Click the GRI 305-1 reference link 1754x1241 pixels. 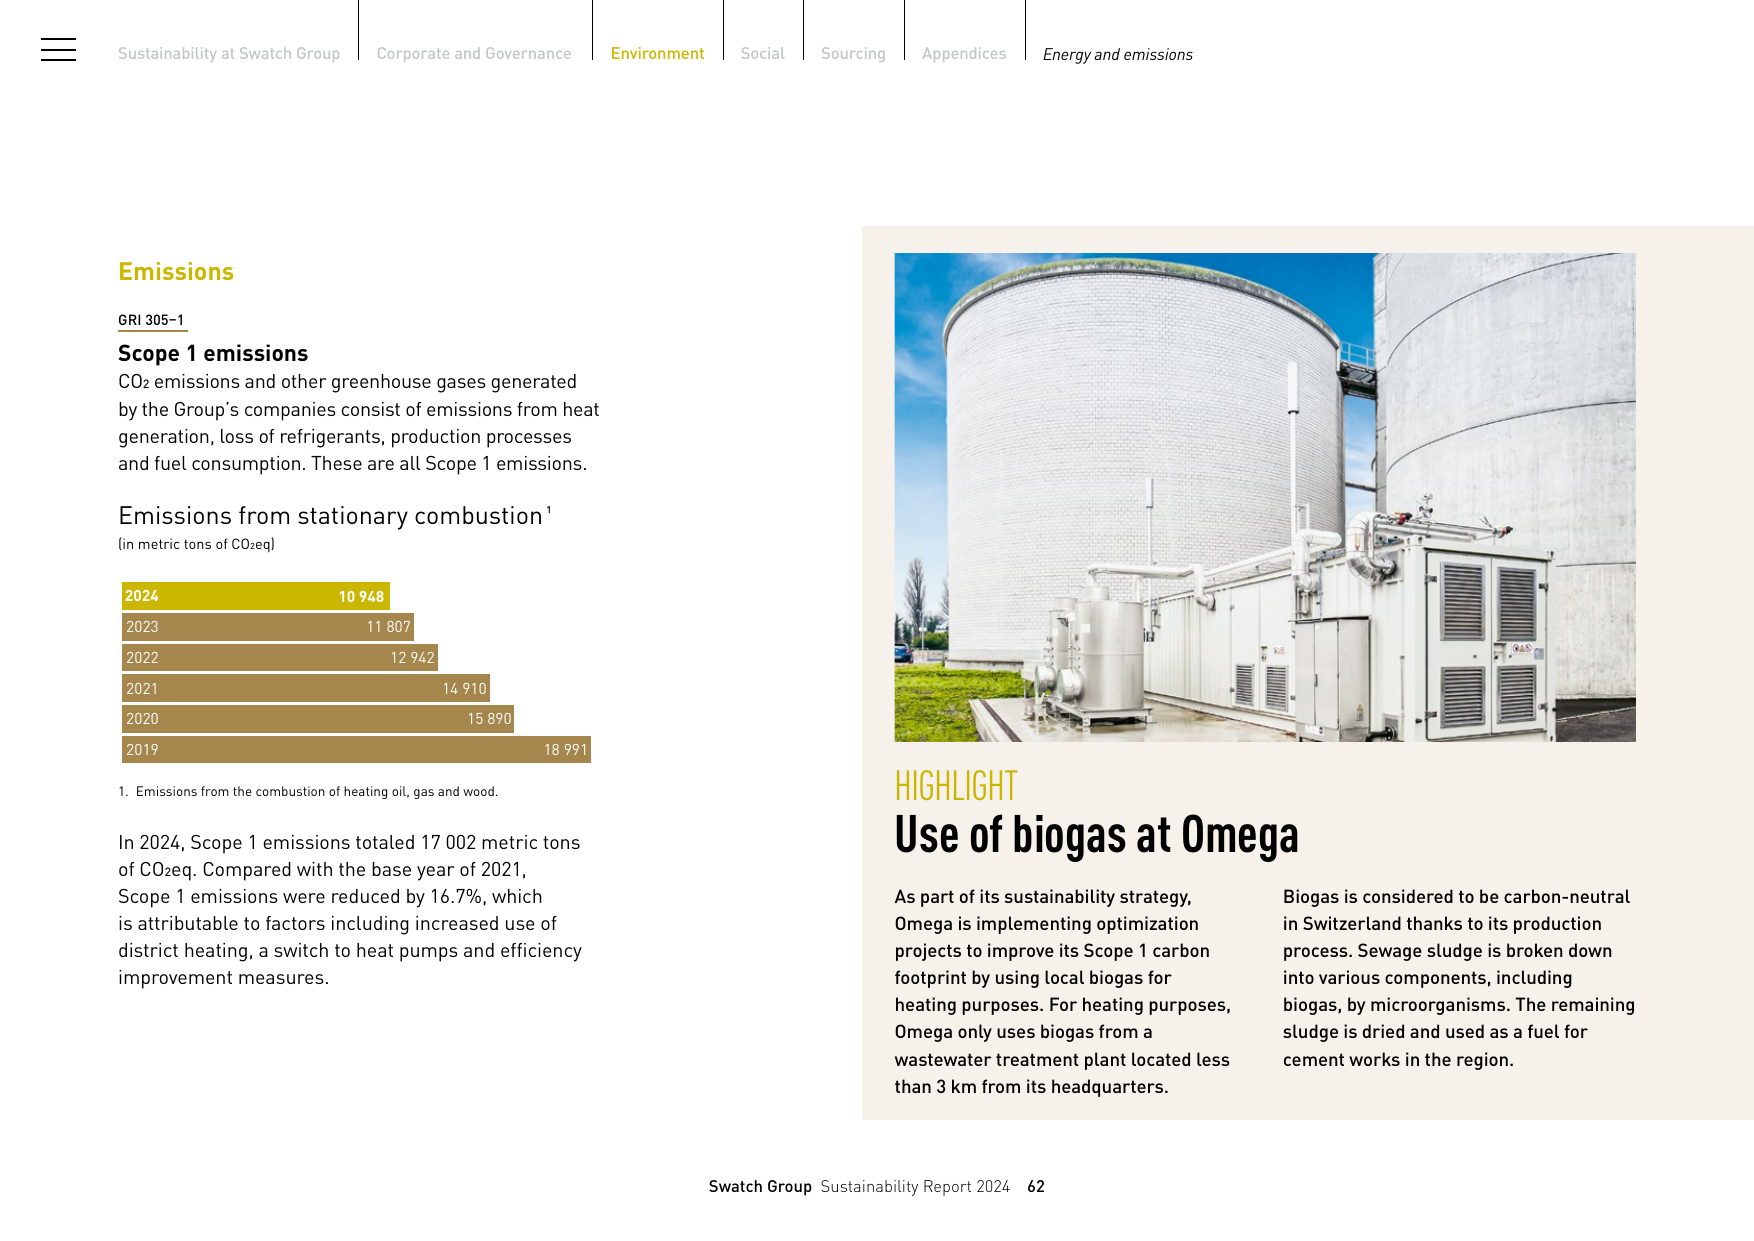[151, 320]
